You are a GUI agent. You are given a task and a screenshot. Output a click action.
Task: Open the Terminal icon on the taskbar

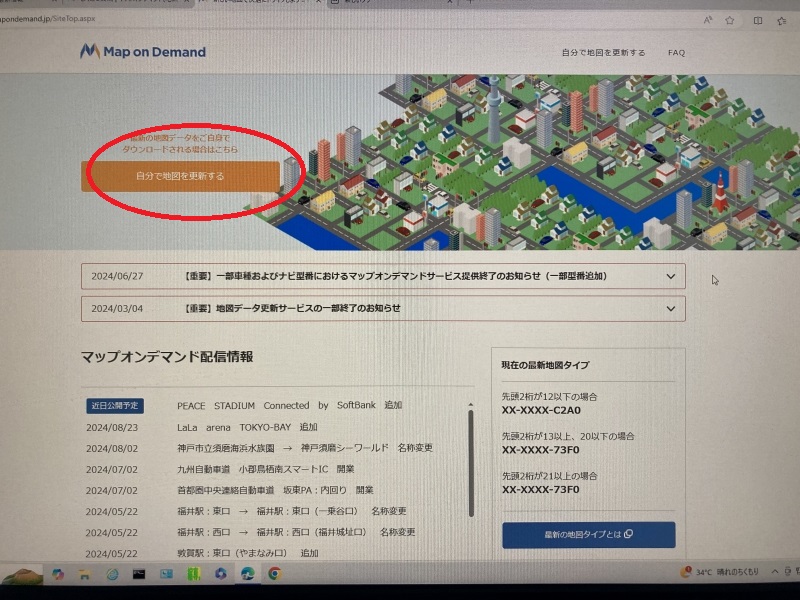coord(139,574)
